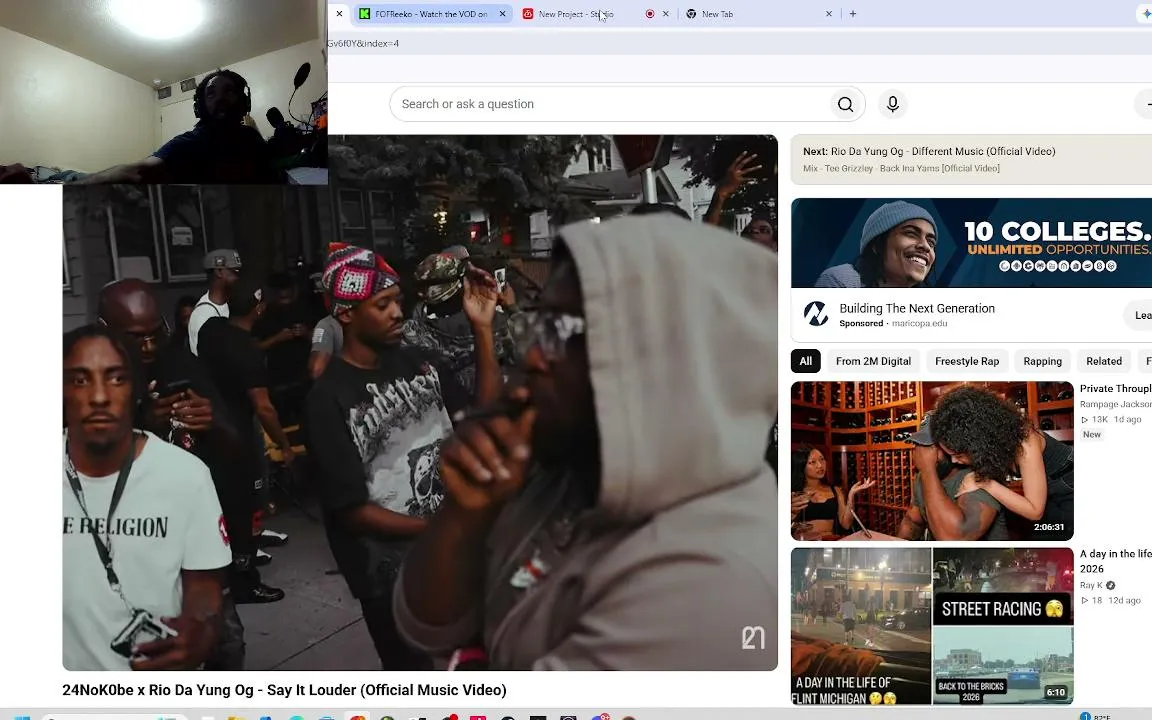Click recording indicator on New Project tab
Screen dimensions: 1152x720
tap(649, 14)
